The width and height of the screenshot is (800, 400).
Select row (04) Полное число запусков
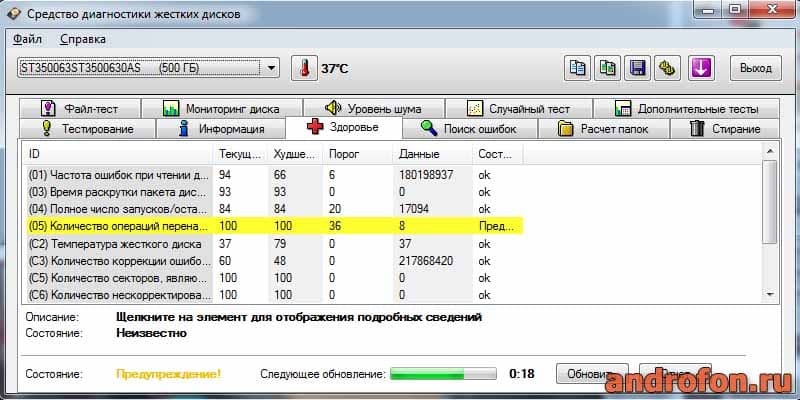point(273,209)
